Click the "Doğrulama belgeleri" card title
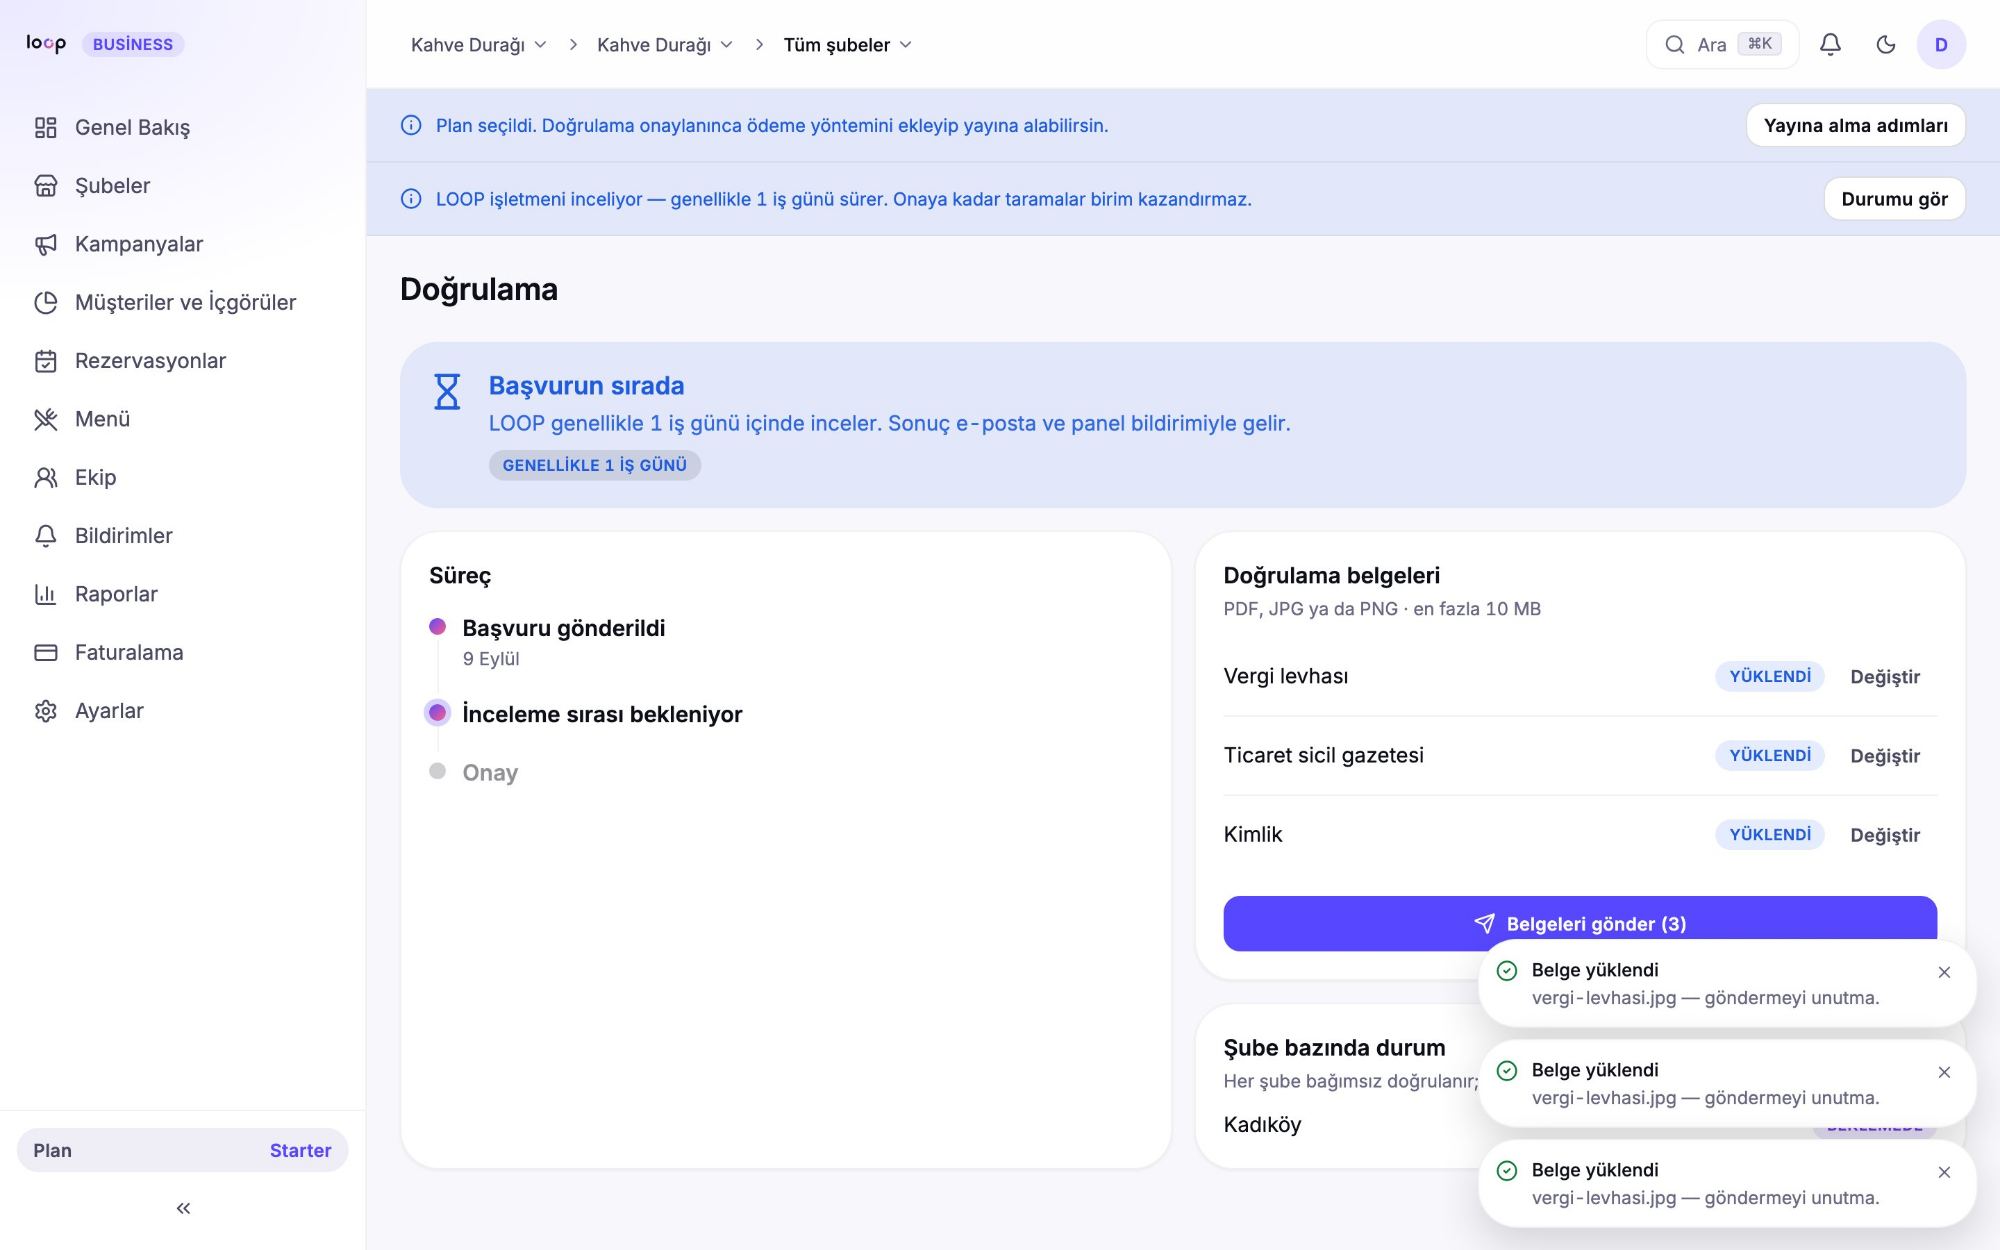This screenshot has height=1250, width=2000. (1331, 576)
